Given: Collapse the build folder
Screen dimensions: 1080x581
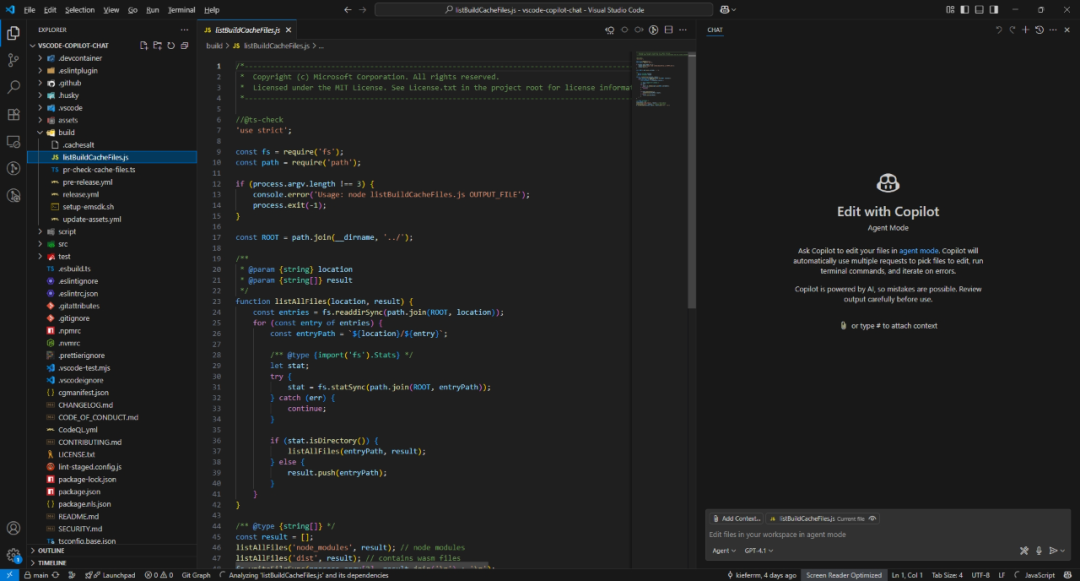Looking at the screenshot, I should pos(66,133).
